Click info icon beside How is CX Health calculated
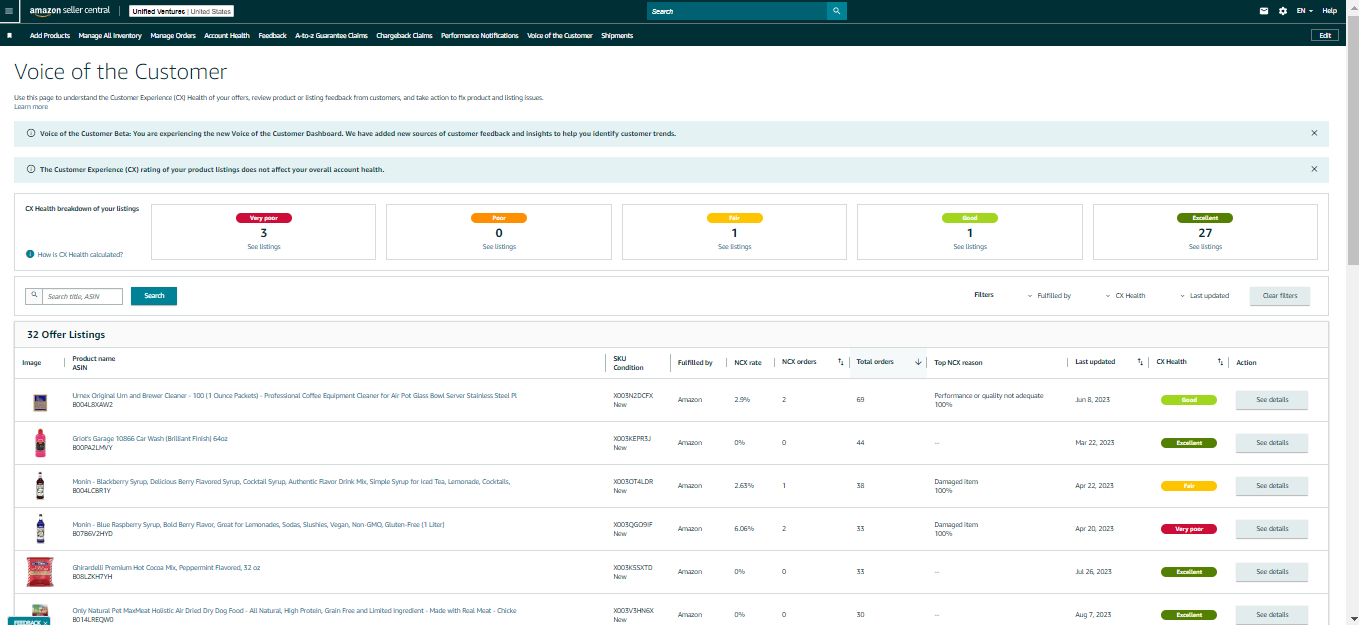 (x=30, y=254)
